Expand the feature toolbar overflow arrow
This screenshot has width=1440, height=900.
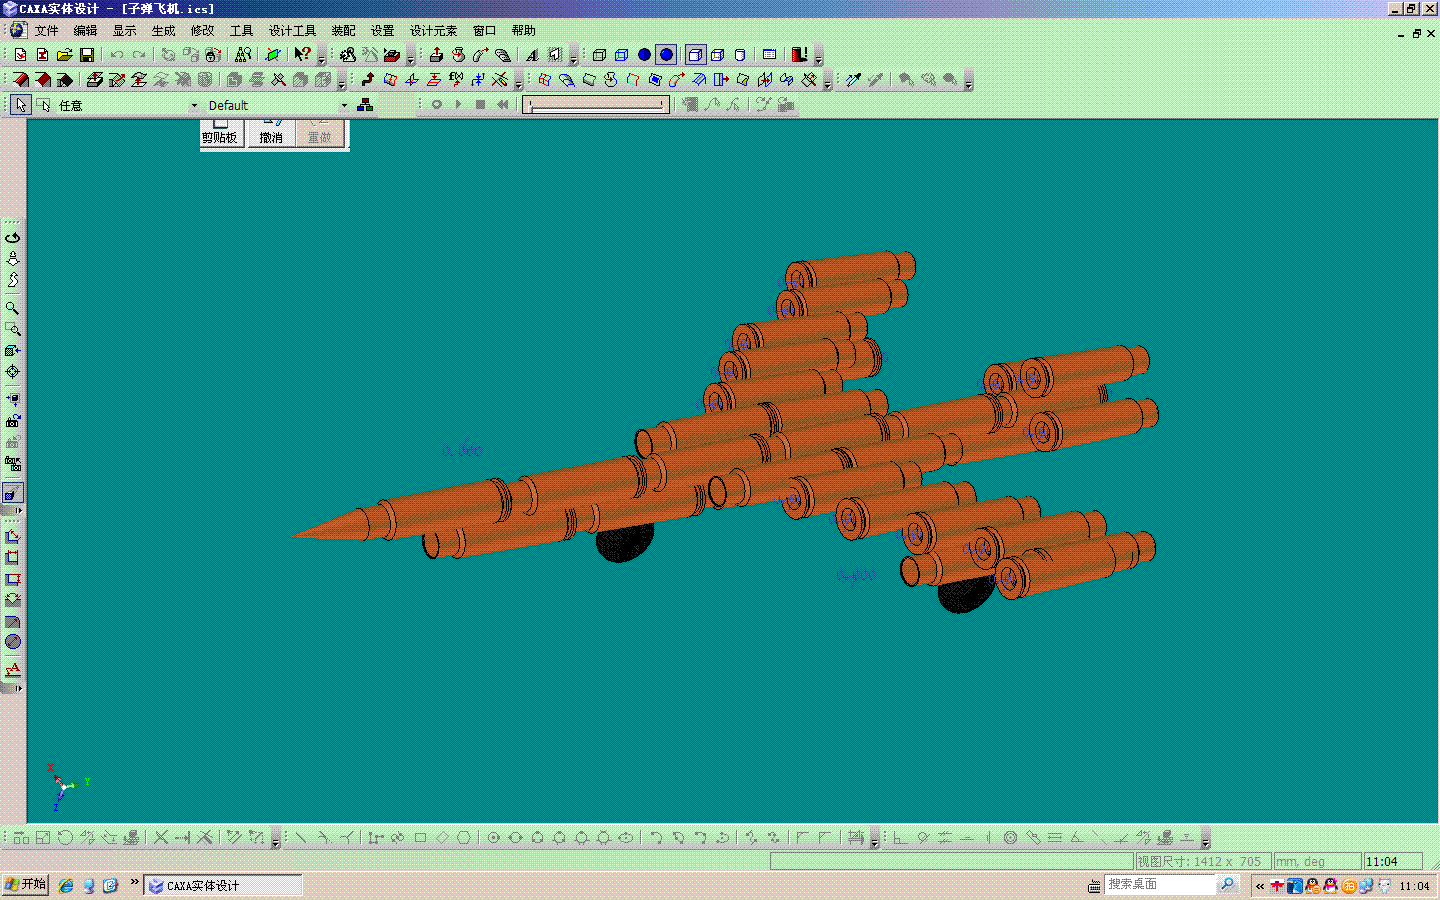(x=341, y=82)
